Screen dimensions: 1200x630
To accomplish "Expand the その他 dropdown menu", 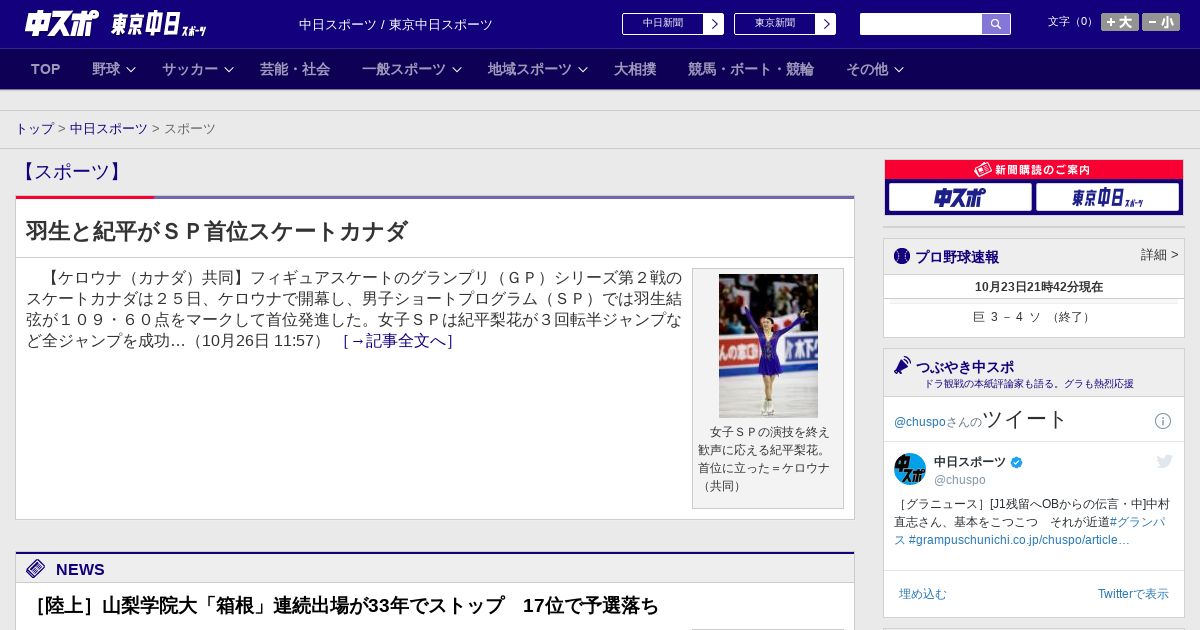I will [x=875, y=69].
